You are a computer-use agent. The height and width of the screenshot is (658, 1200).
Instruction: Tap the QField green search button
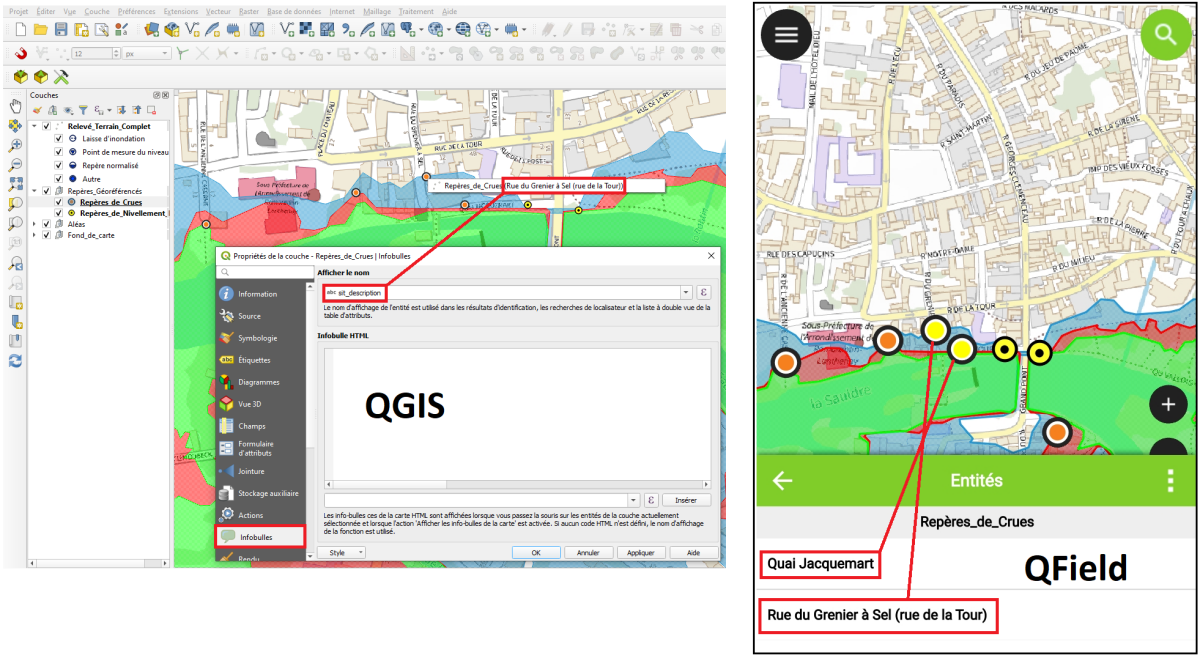[1165, 34]
